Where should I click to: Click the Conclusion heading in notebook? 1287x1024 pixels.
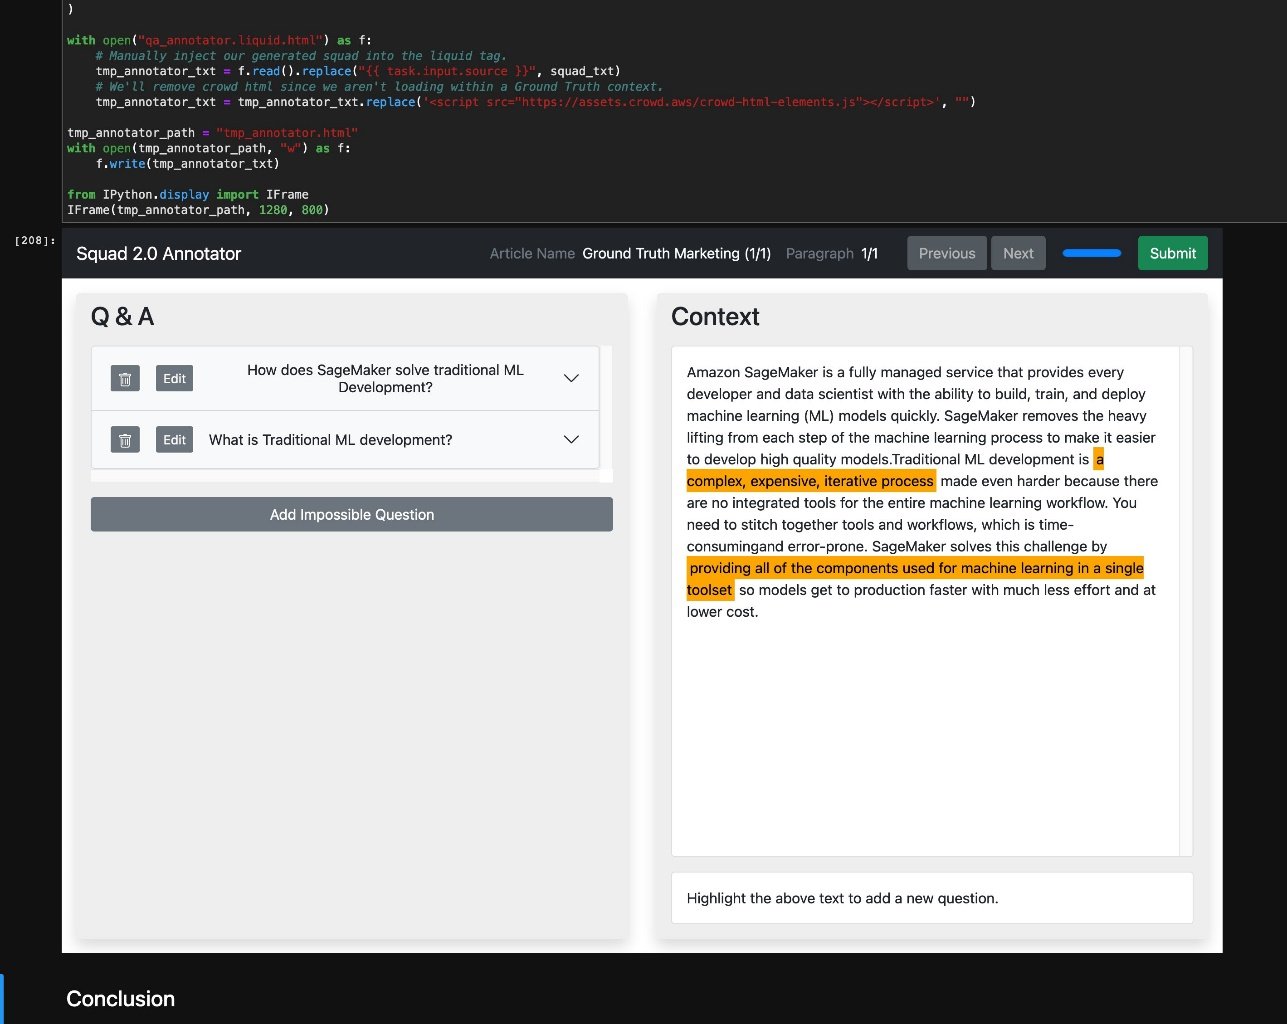(x=121, y=999)
